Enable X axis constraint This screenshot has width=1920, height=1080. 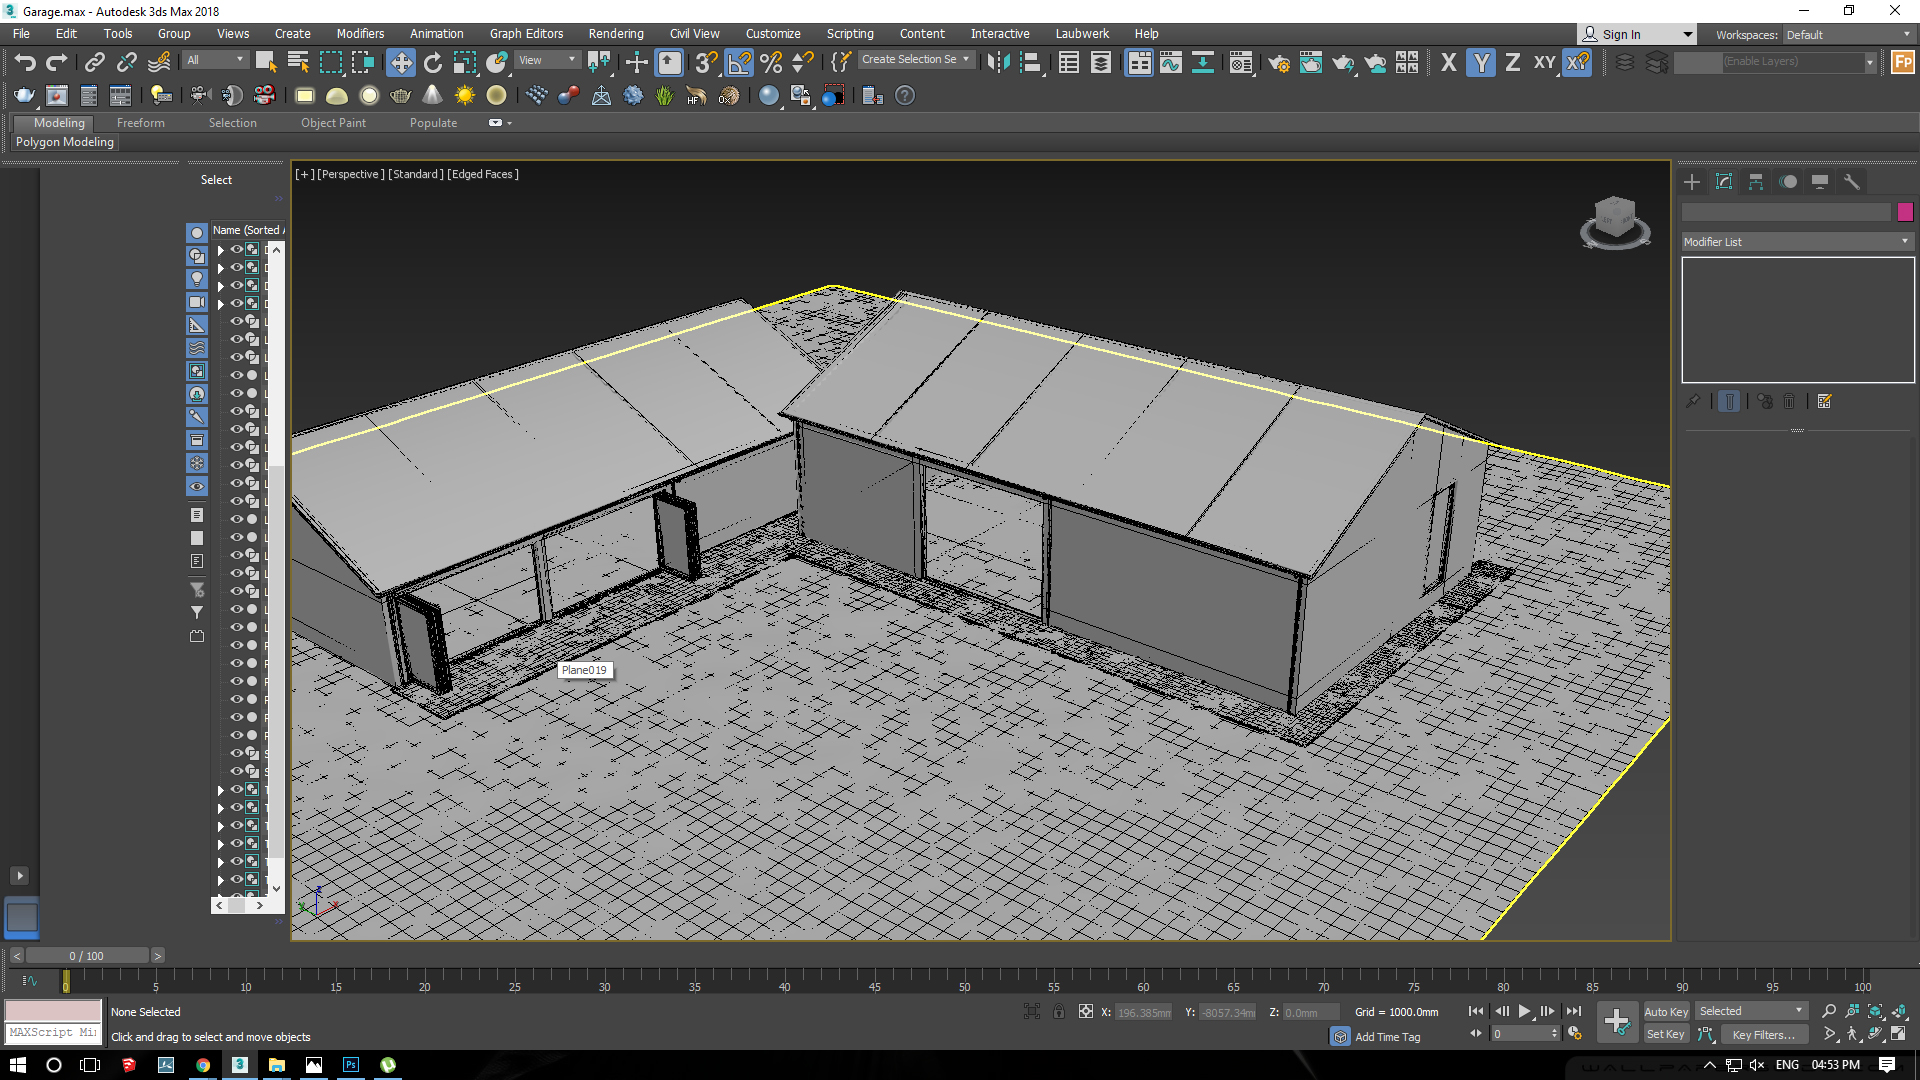(x=1449, y=62)
